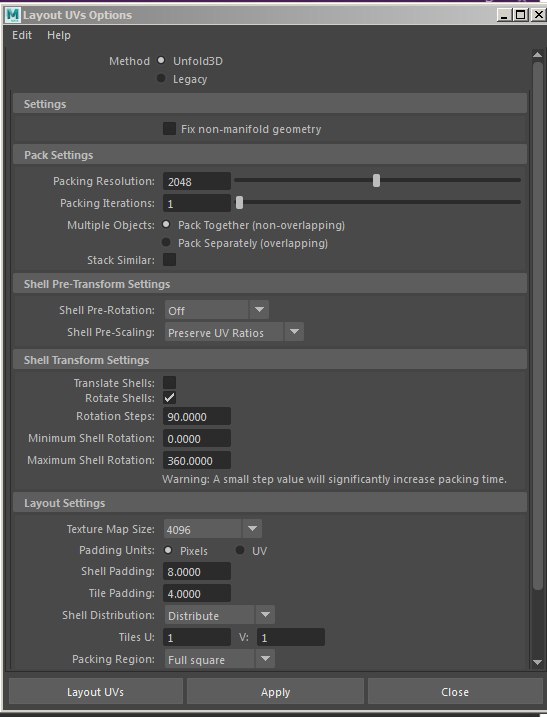Click the Apply button
Viewport: 547px width, 717px height.
[x=275, y=691]
